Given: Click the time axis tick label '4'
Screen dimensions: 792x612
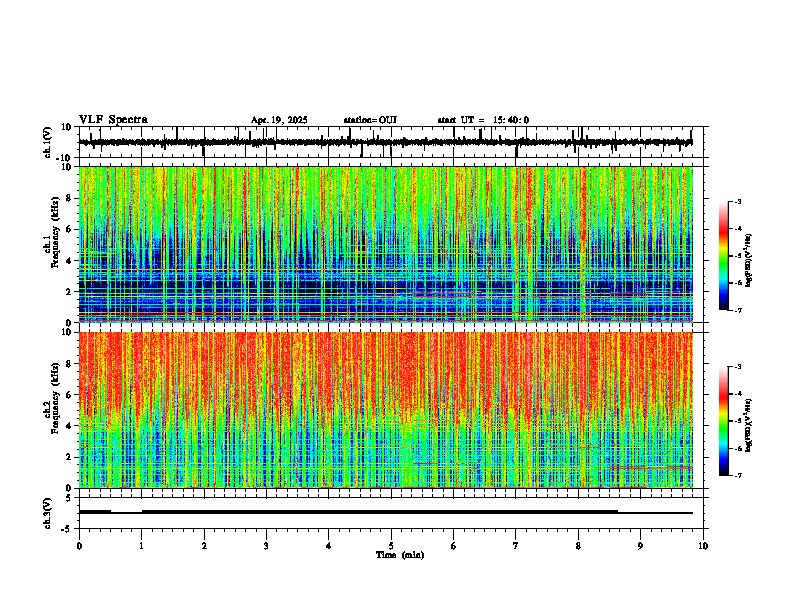Looking at the screenshot, I should coord(329,546).
